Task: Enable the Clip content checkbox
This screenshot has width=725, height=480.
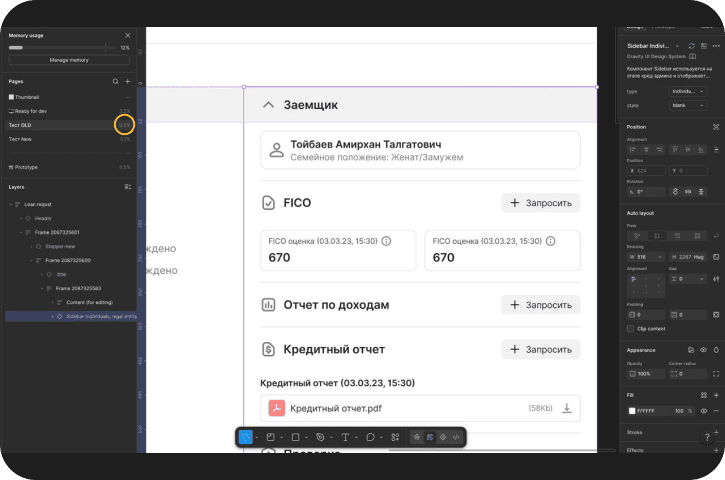Action: click(630, 329)
